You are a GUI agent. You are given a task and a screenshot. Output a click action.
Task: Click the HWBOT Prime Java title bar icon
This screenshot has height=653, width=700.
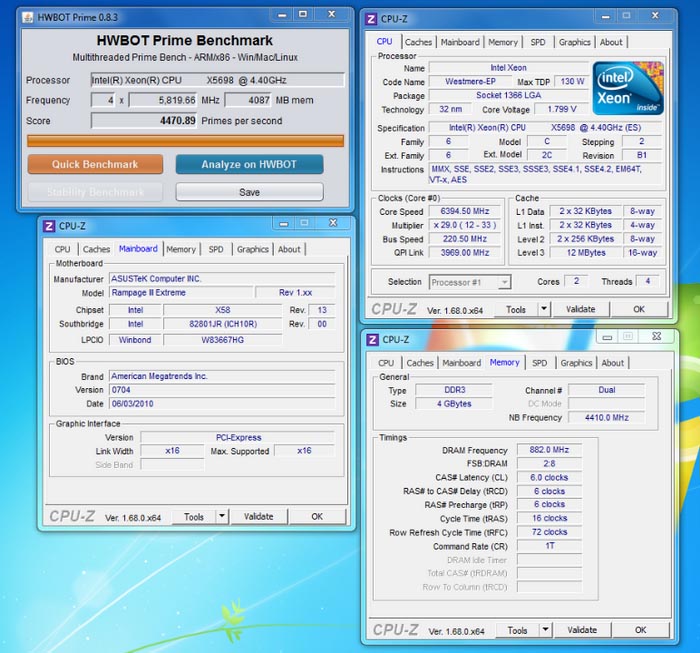28,17
